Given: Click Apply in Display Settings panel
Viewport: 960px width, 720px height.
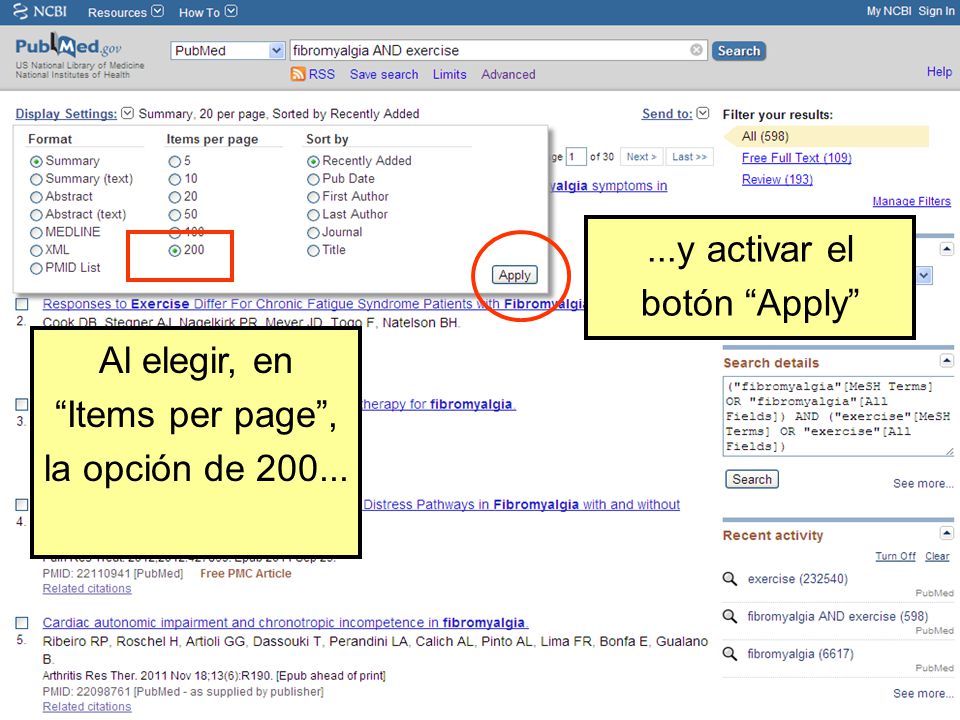Looking at the screenshot, I should [514, 275].
